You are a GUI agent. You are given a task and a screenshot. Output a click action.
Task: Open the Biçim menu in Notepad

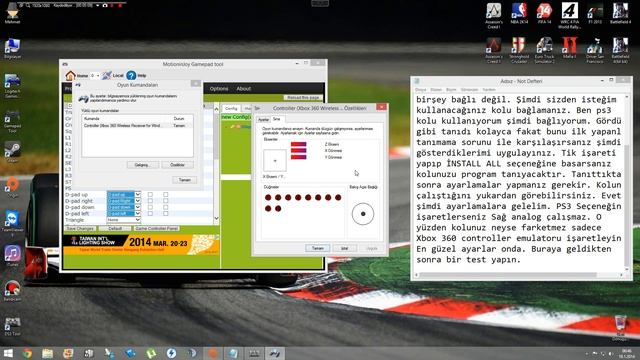pyautogui.click(x=451, y=89)
